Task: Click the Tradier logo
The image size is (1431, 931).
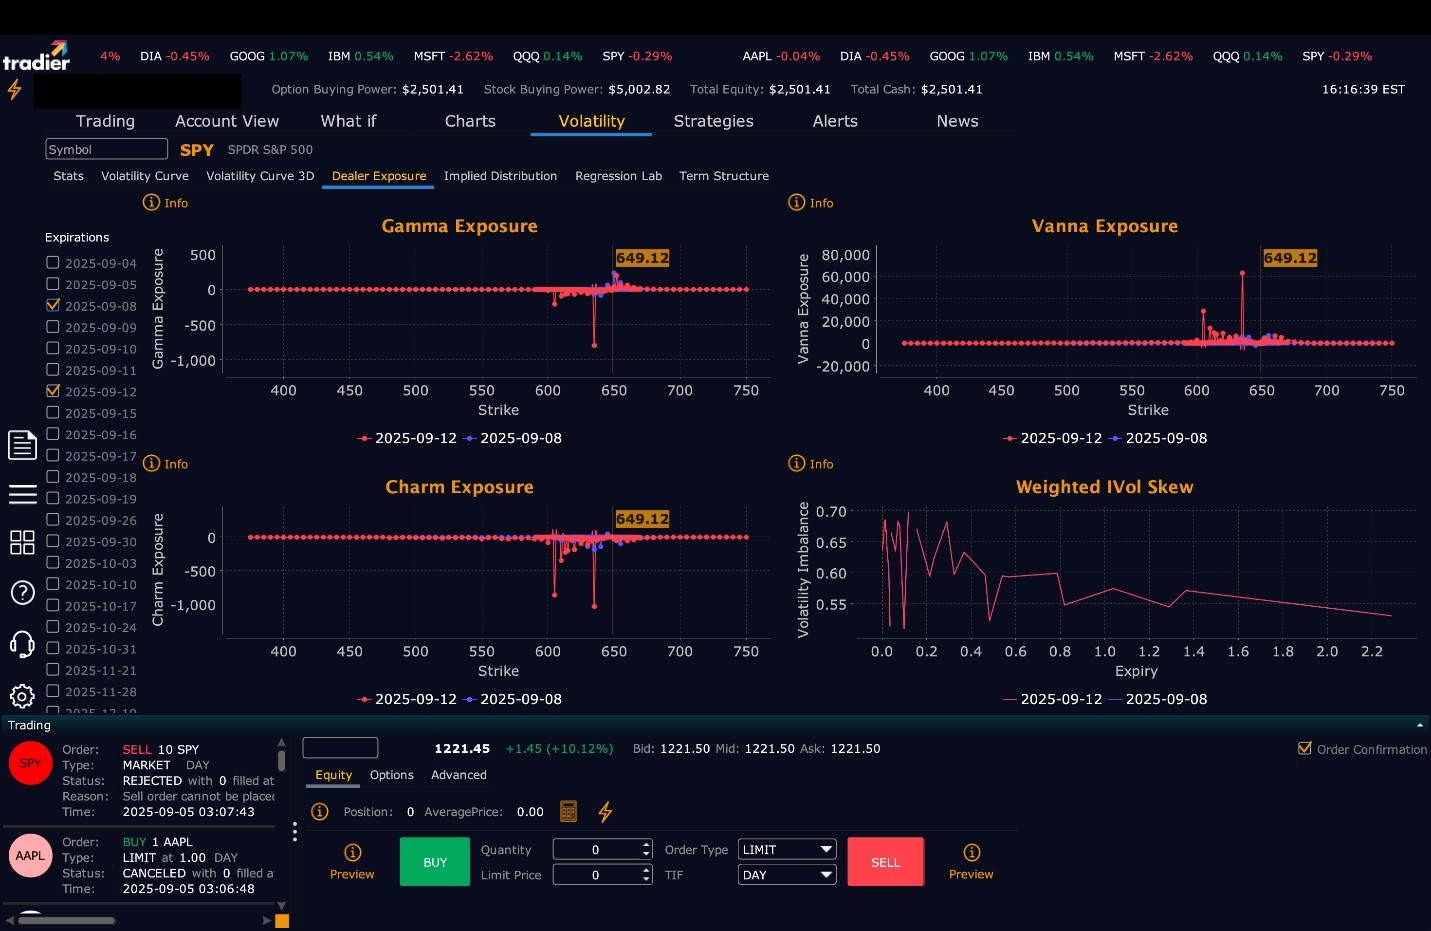Action: pos(36,56)
